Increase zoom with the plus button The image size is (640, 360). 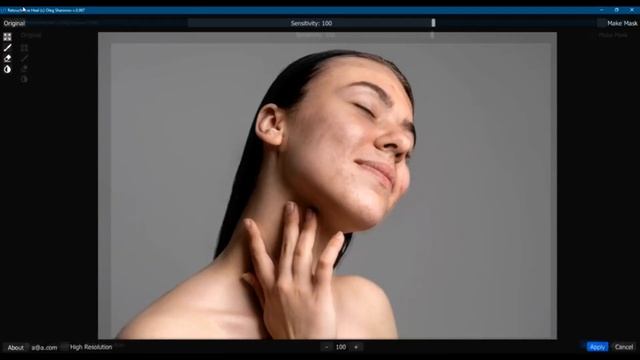tap(356, 347)
